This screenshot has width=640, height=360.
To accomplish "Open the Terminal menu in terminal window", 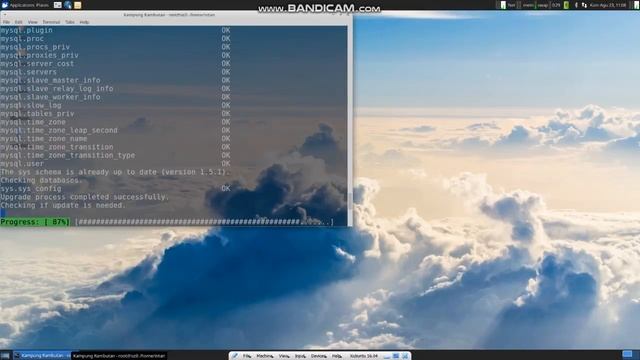I will (51, 22).
